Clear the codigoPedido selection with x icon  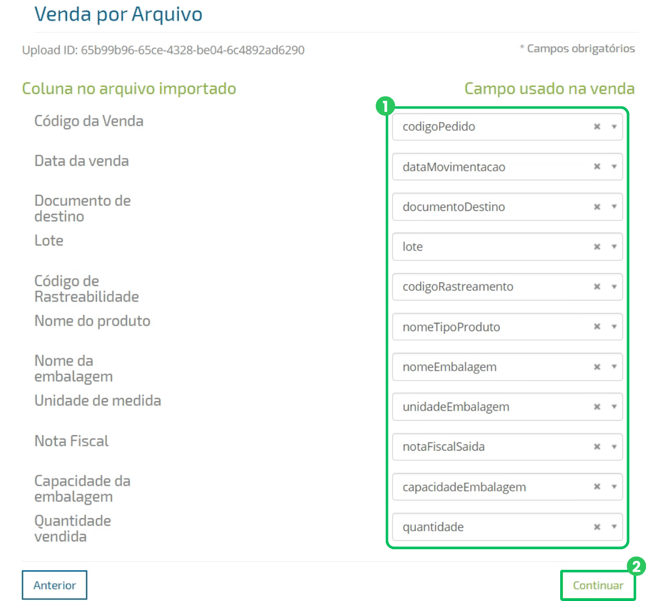tap(597, 127)
